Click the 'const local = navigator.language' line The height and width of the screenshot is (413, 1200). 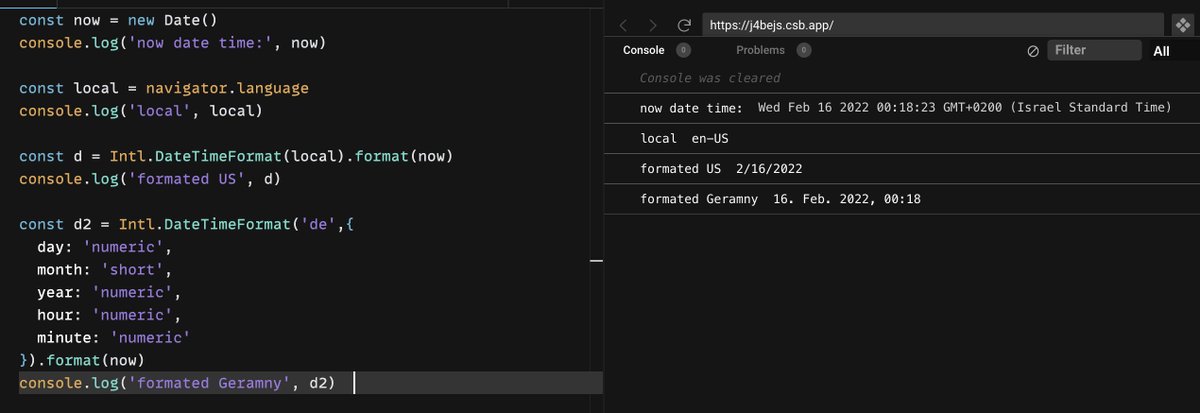coord(164,88)
